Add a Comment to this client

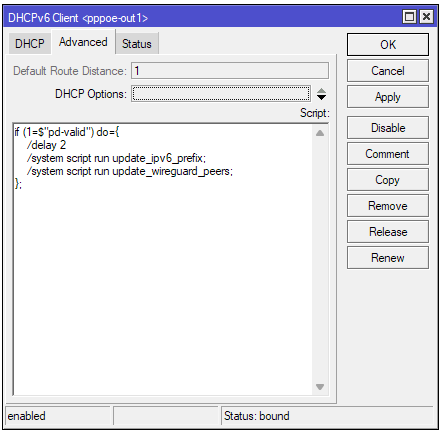coord(388,154)
